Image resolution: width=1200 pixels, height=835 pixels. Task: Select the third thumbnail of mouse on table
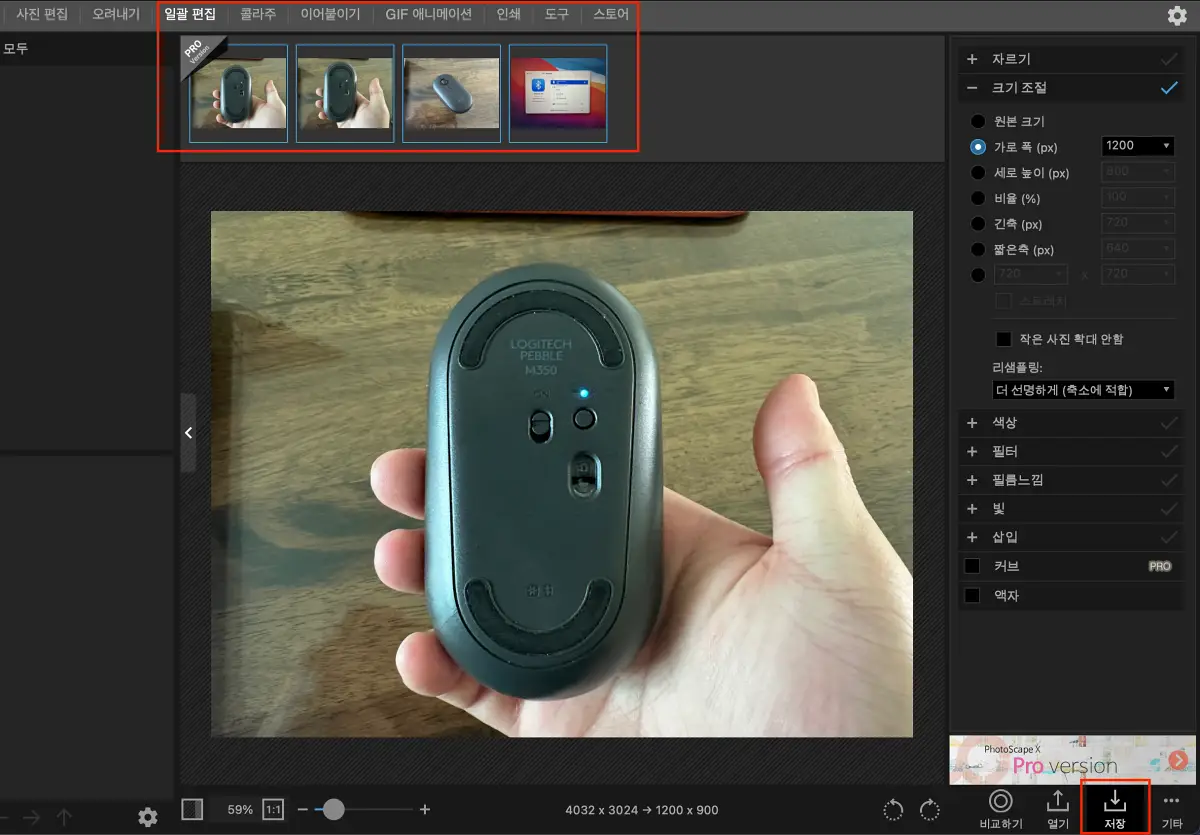(451, 93)
